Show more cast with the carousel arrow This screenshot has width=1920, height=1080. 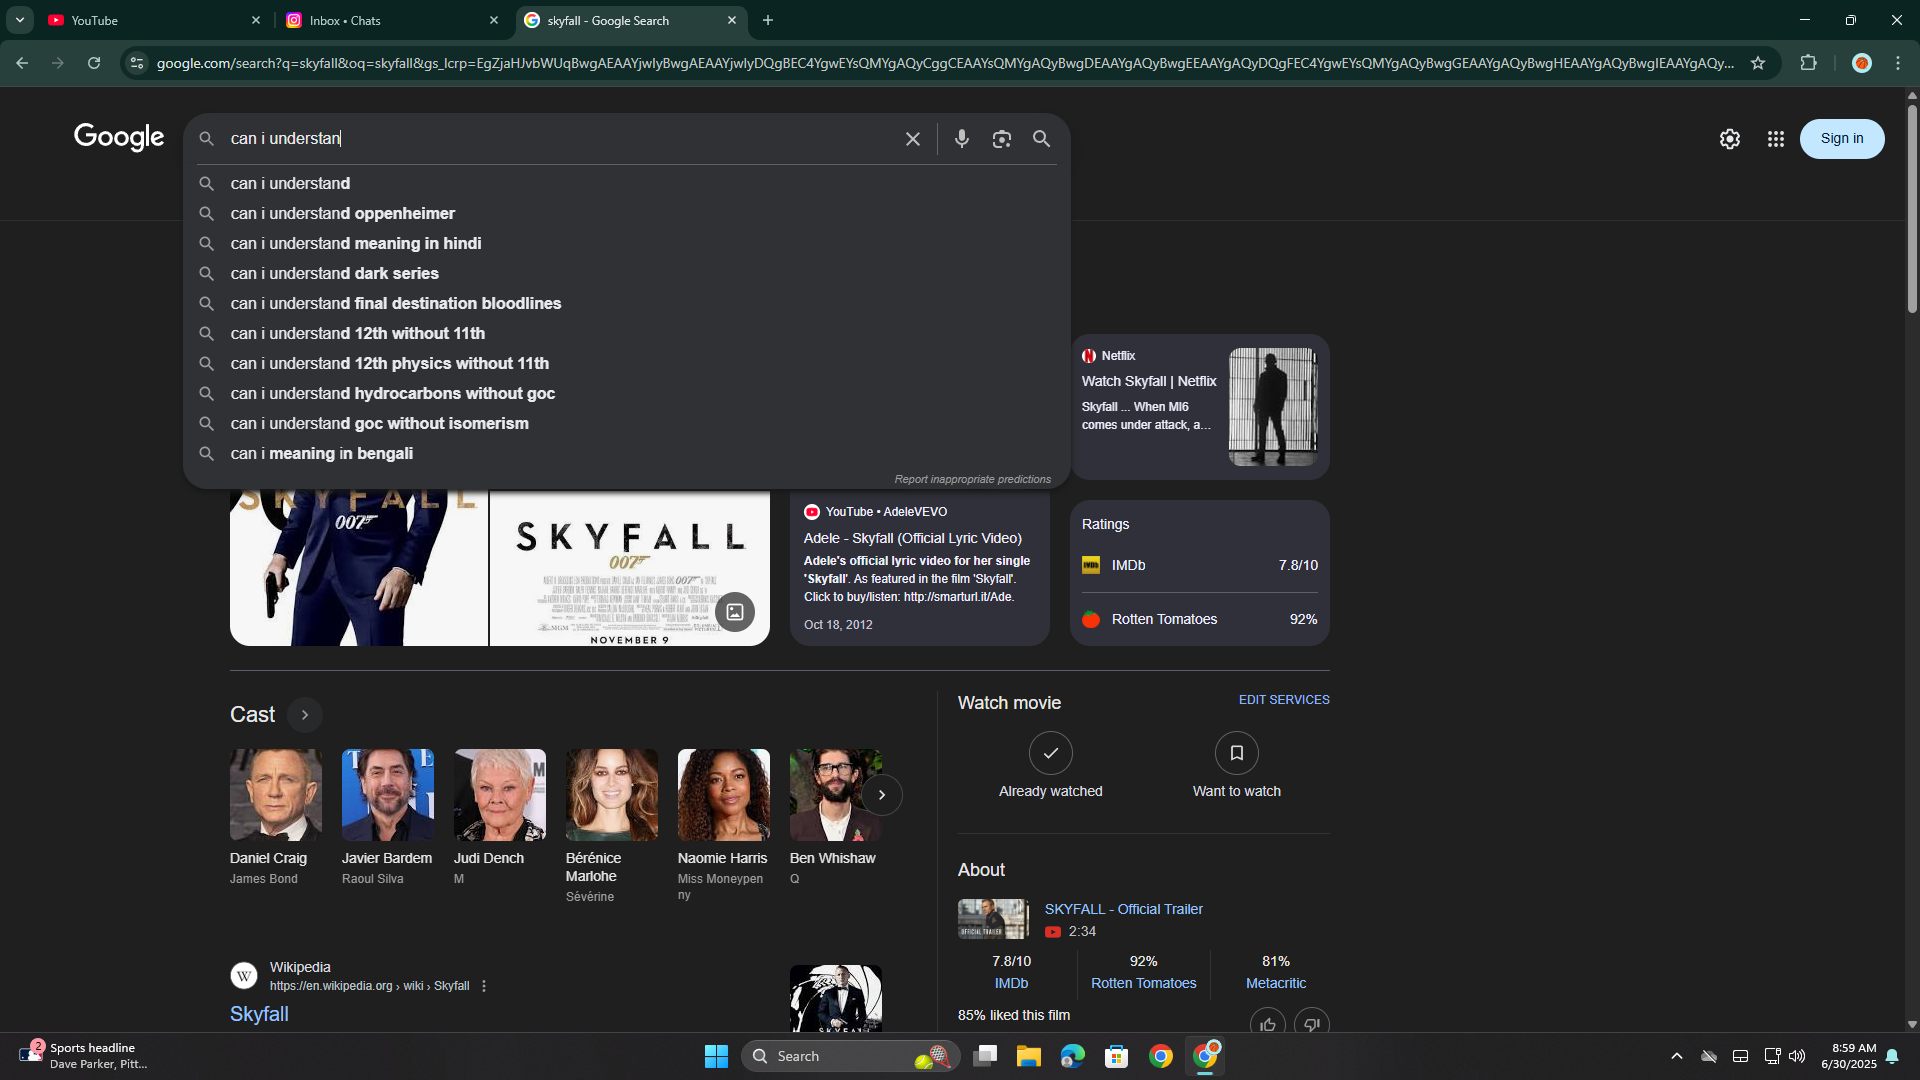tap(881, 795)
